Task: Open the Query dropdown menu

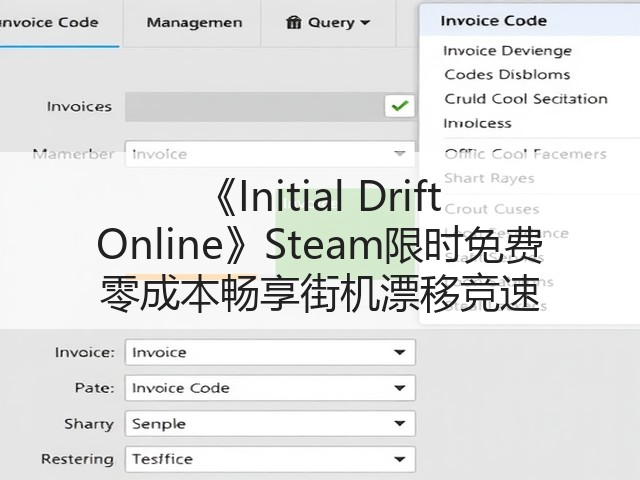Action: coord(328,22)
